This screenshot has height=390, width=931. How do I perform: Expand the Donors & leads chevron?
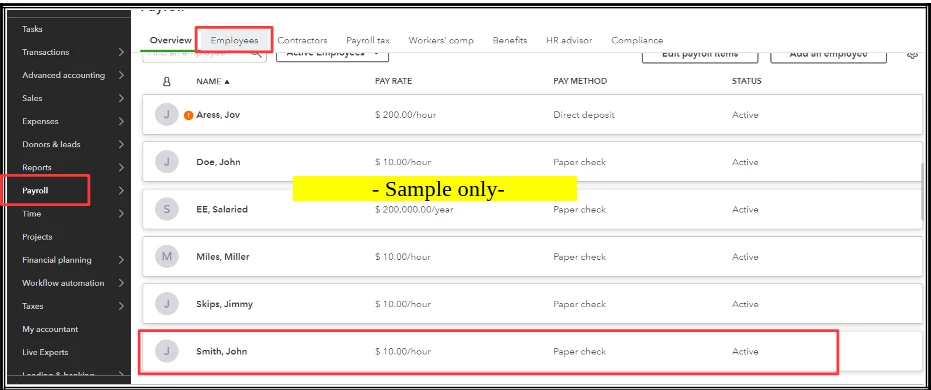[x=121, y=144]
